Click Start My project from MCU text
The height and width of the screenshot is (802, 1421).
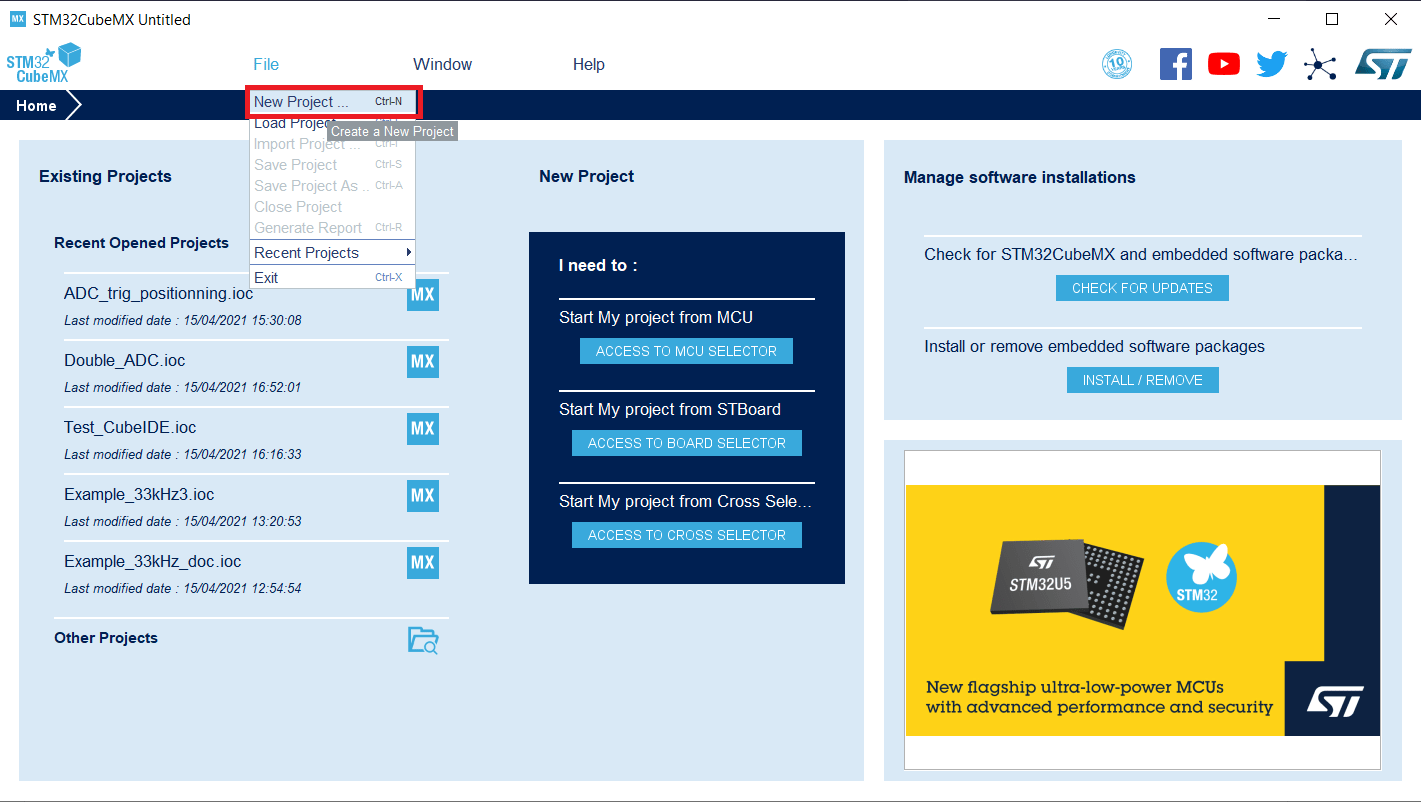point(656,318)
